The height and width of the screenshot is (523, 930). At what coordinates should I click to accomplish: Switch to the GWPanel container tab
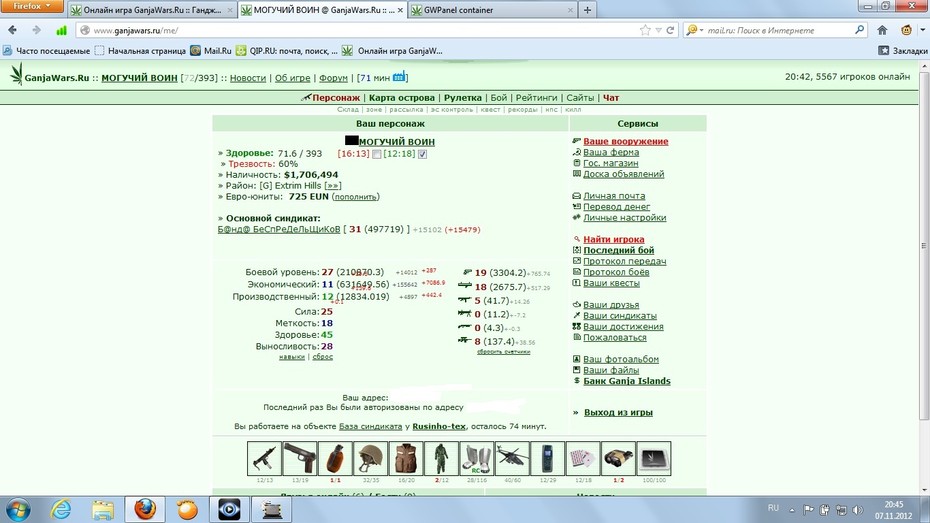coord(492,10)
